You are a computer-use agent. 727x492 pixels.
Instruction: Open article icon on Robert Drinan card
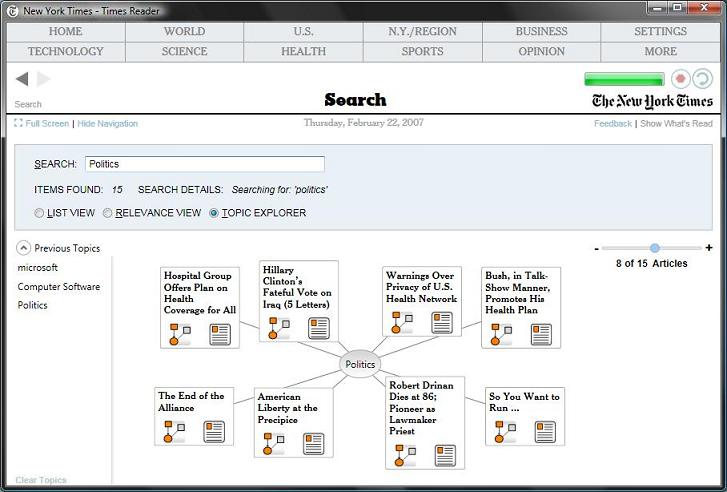pos(445,455)
